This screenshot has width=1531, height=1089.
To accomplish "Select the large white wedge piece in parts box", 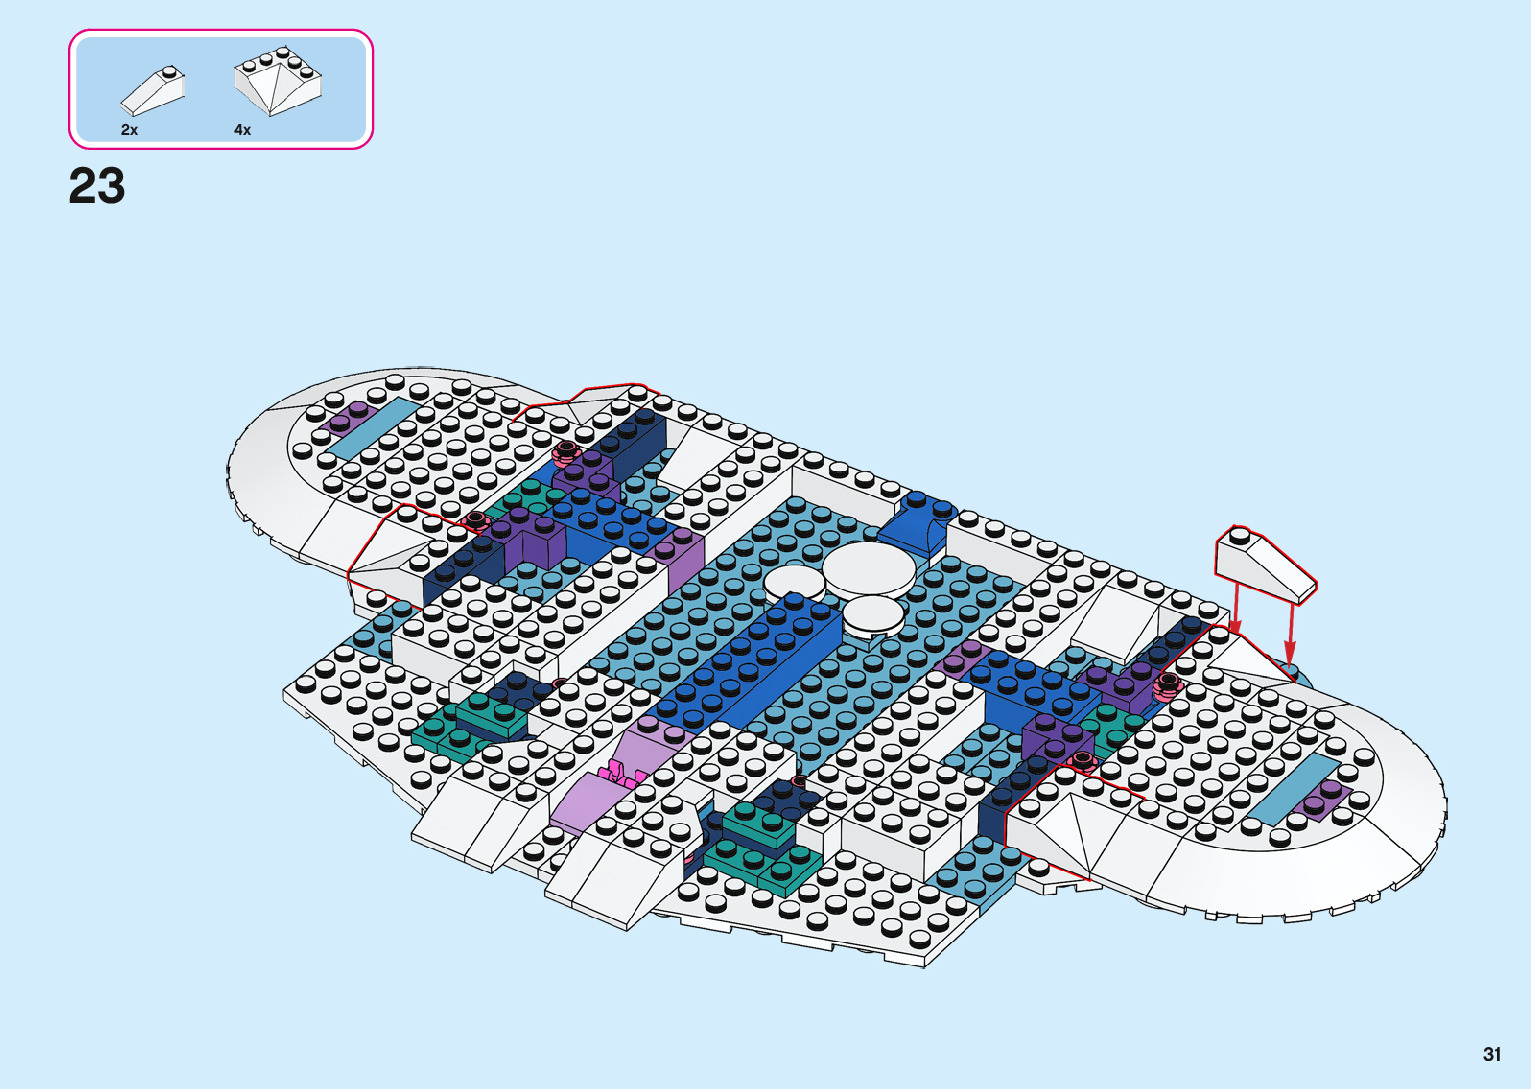I will point(277,81).
